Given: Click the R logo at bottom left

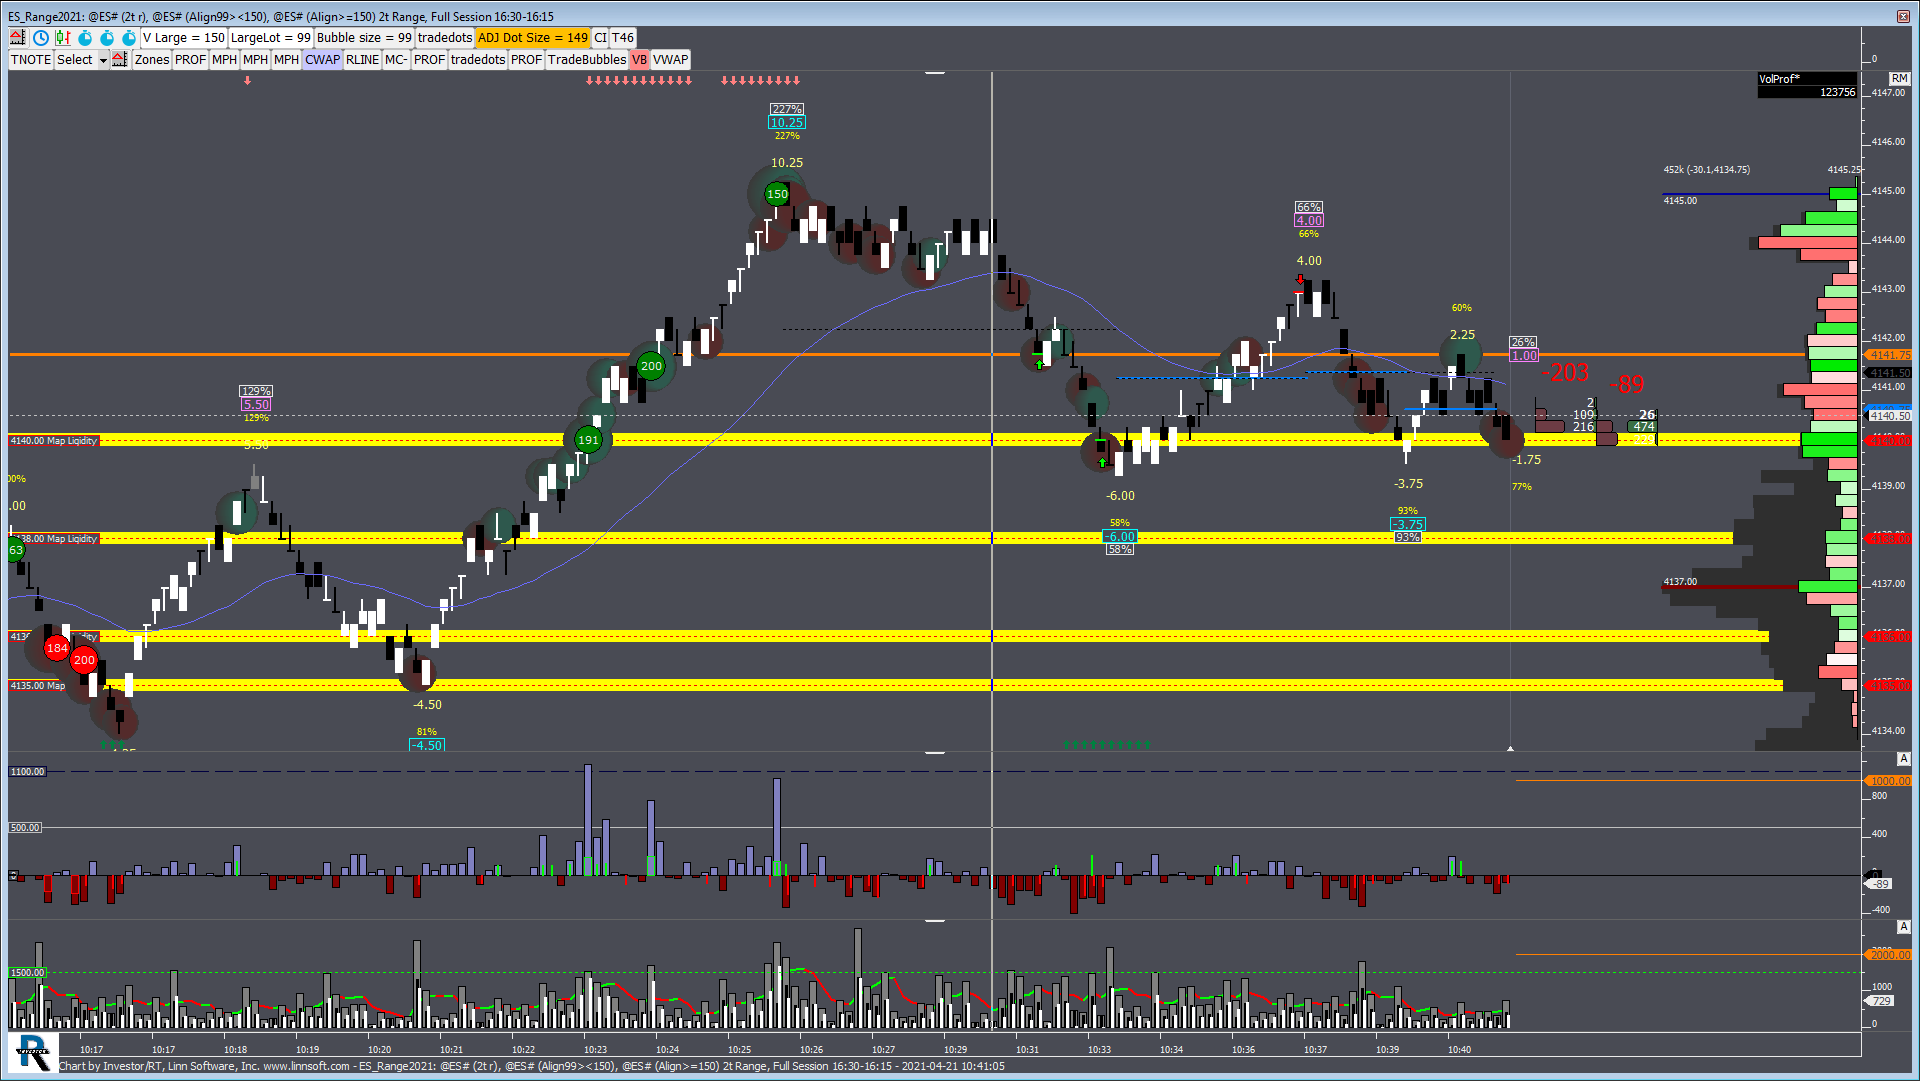Looking at the screenshot, I should pyautogui.click(x=33, y=1052).
